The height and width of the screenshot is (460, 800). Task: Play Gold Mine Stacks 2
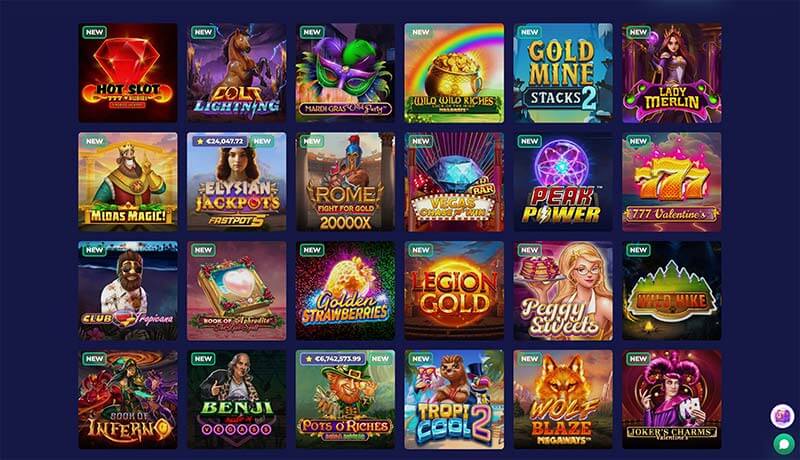(x=563, y=73)
